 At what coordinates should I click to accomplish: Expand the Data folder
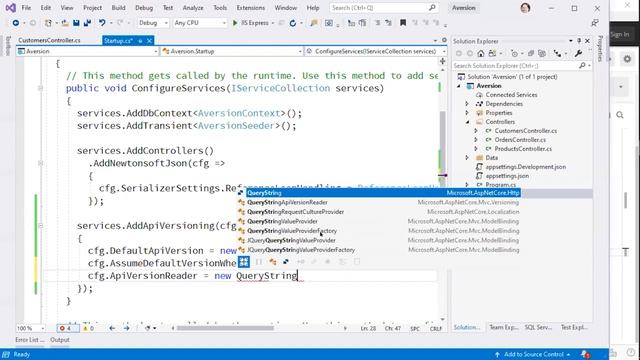point(467,158)
